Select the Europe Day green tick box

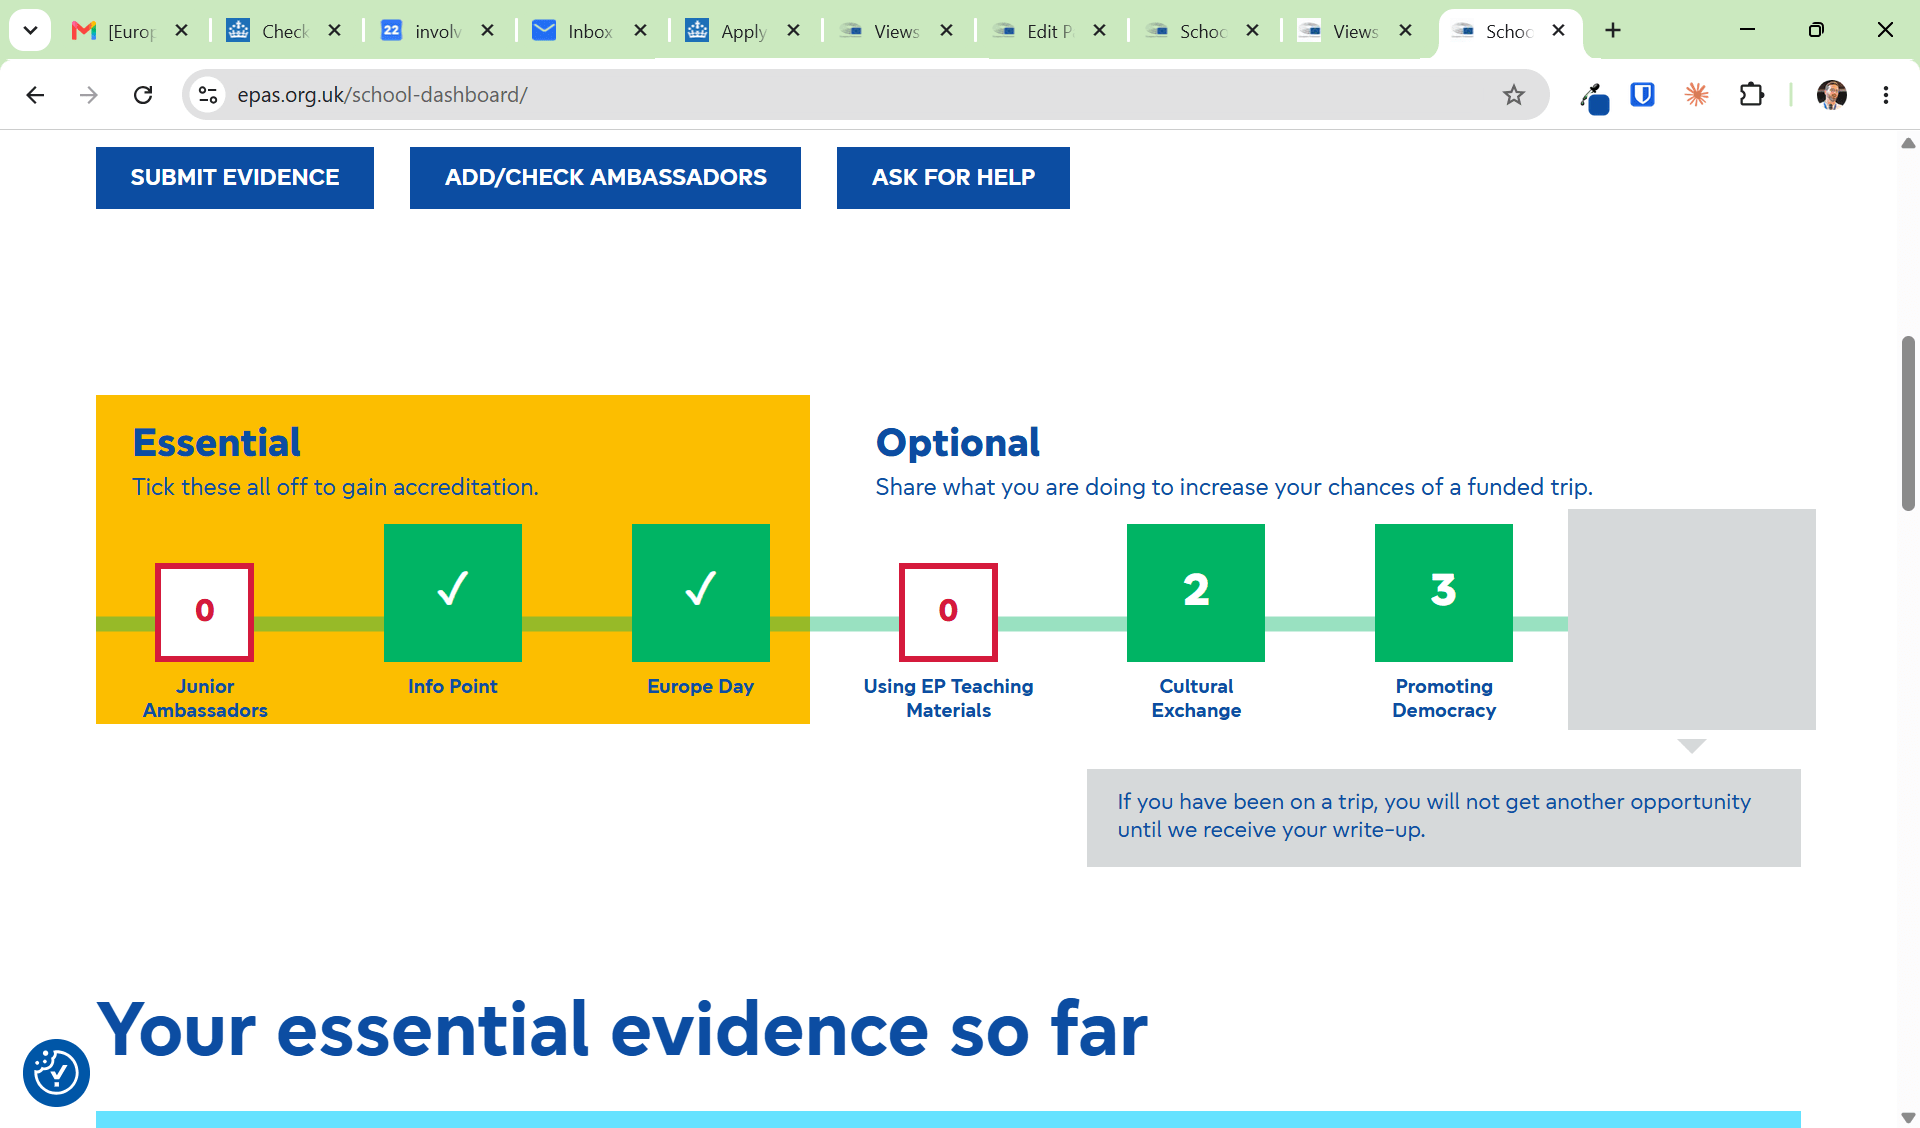pos(701,593)
